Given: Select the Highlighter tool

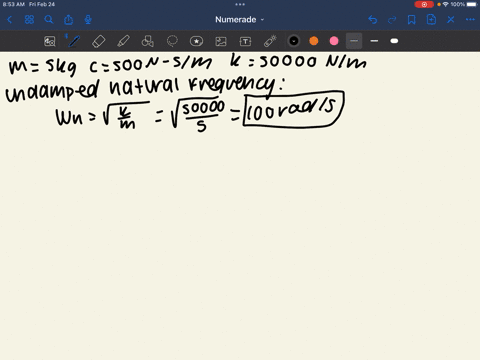Looking at the screenshot, I should tap(123, 41).
